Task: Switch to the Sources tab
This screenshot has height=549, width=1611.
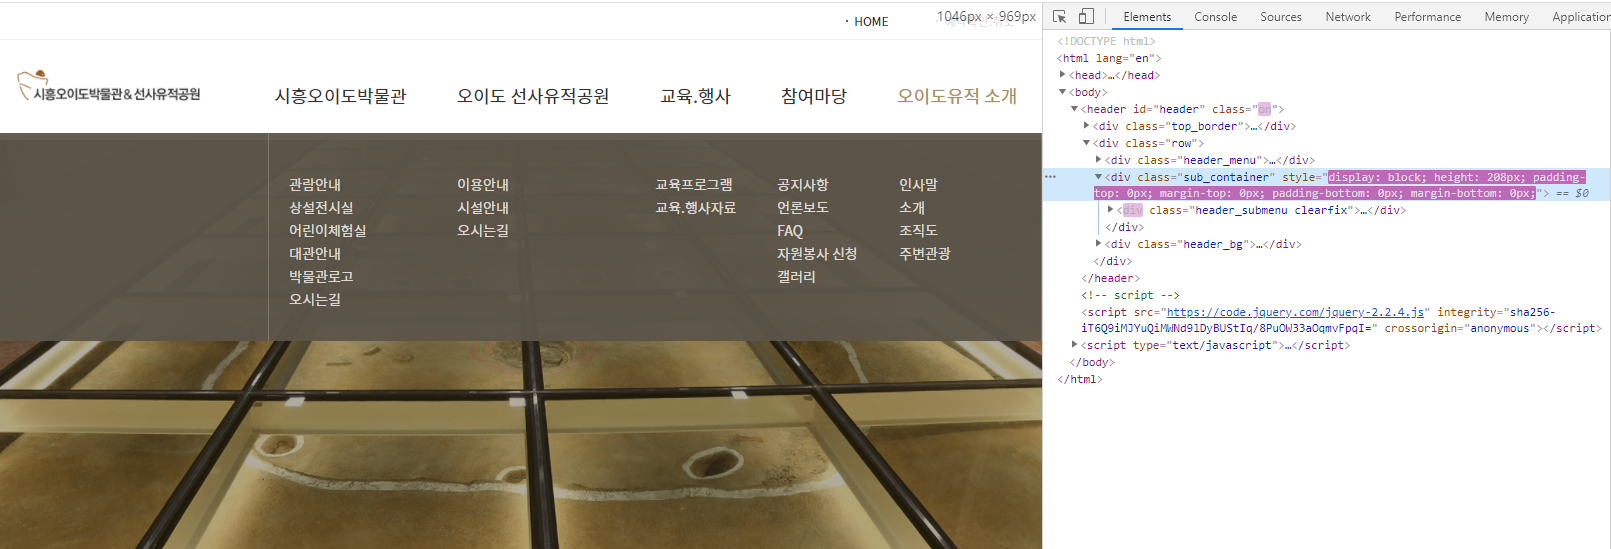Action: [x=1281, y=17]
